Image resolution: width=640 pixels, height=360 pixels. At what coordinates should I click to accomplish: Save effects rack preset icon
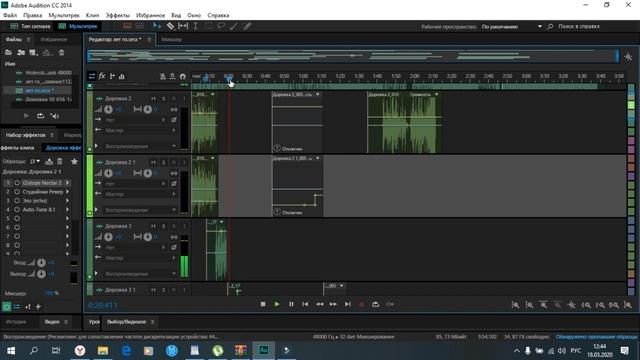click(x=49, y=162)
